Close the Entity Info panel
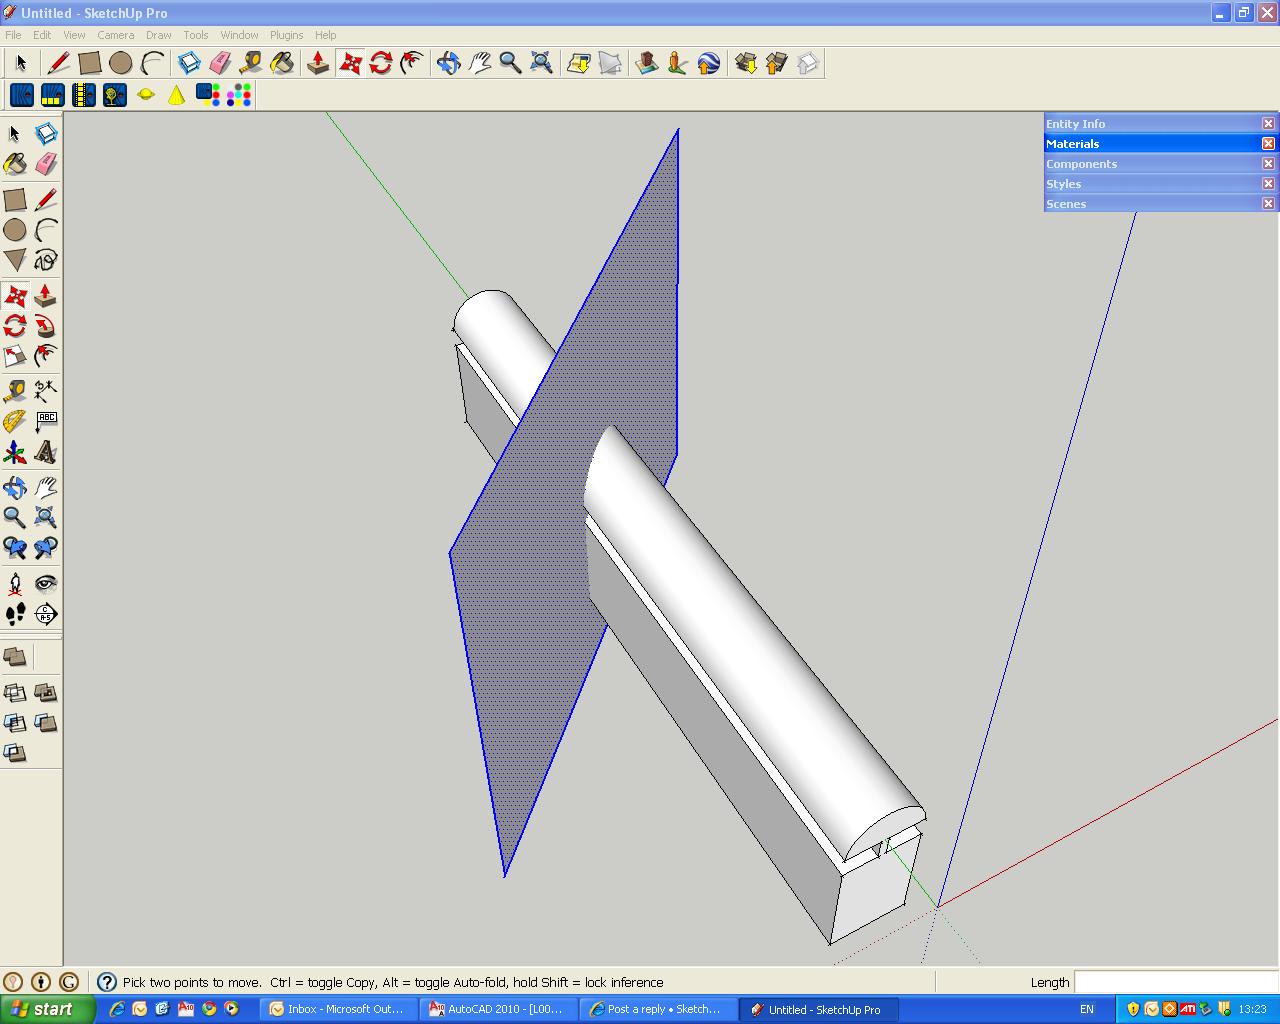This screenshot has height=1024, width=1280. [1268, 124]
